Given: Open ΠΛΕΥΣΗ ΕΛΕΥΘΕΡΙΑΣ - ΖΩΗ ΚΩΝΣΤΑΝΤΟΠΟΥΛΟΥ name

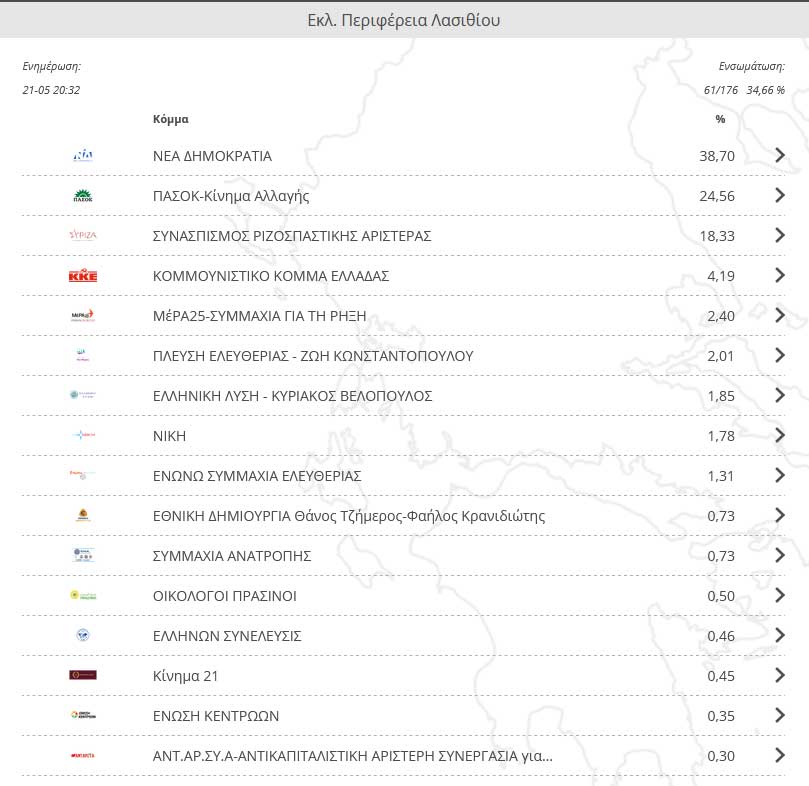Looking at the screenshot, I should (313, 356).
